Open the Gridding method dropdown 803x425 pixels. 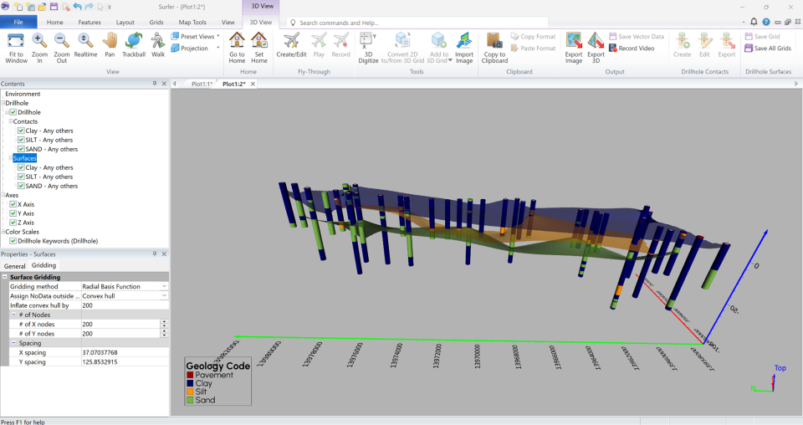coord(164,287)
